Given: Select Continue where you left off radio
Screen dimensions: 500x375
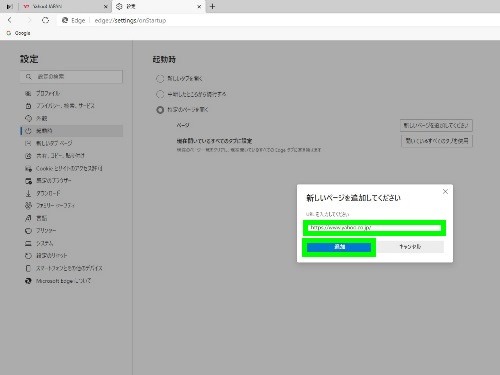Looking at the screenshot, I should coord(160,94).
